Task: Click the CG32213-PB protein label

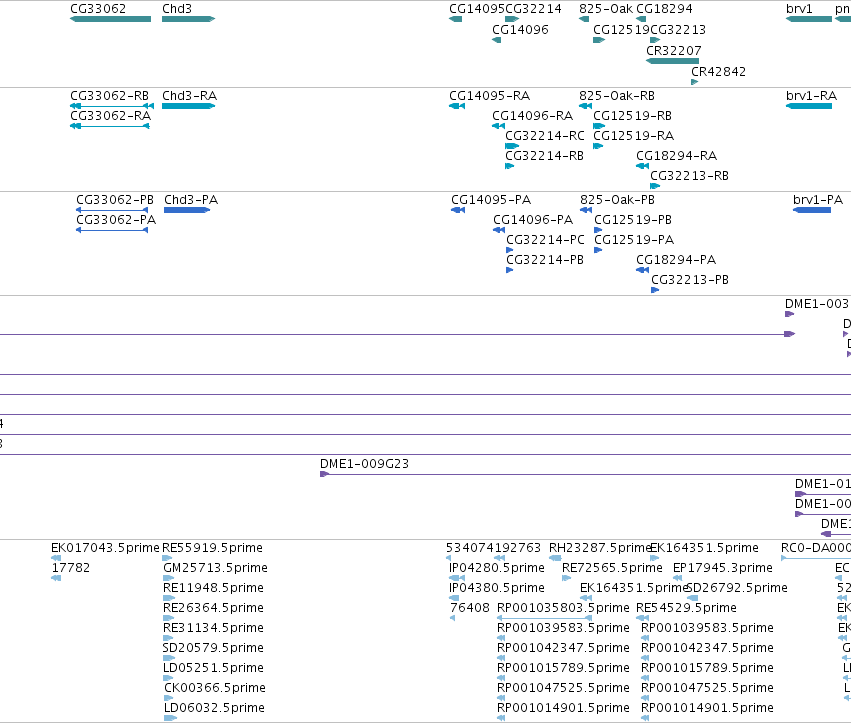Action: (x=690, y=280)
